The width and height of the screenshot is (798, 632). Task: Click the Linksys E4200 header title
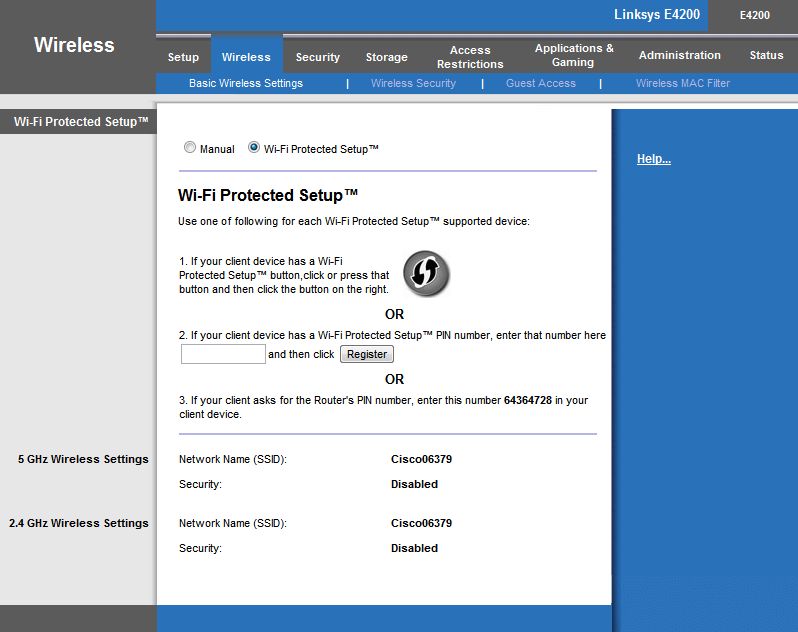click(x=657, y=14)
